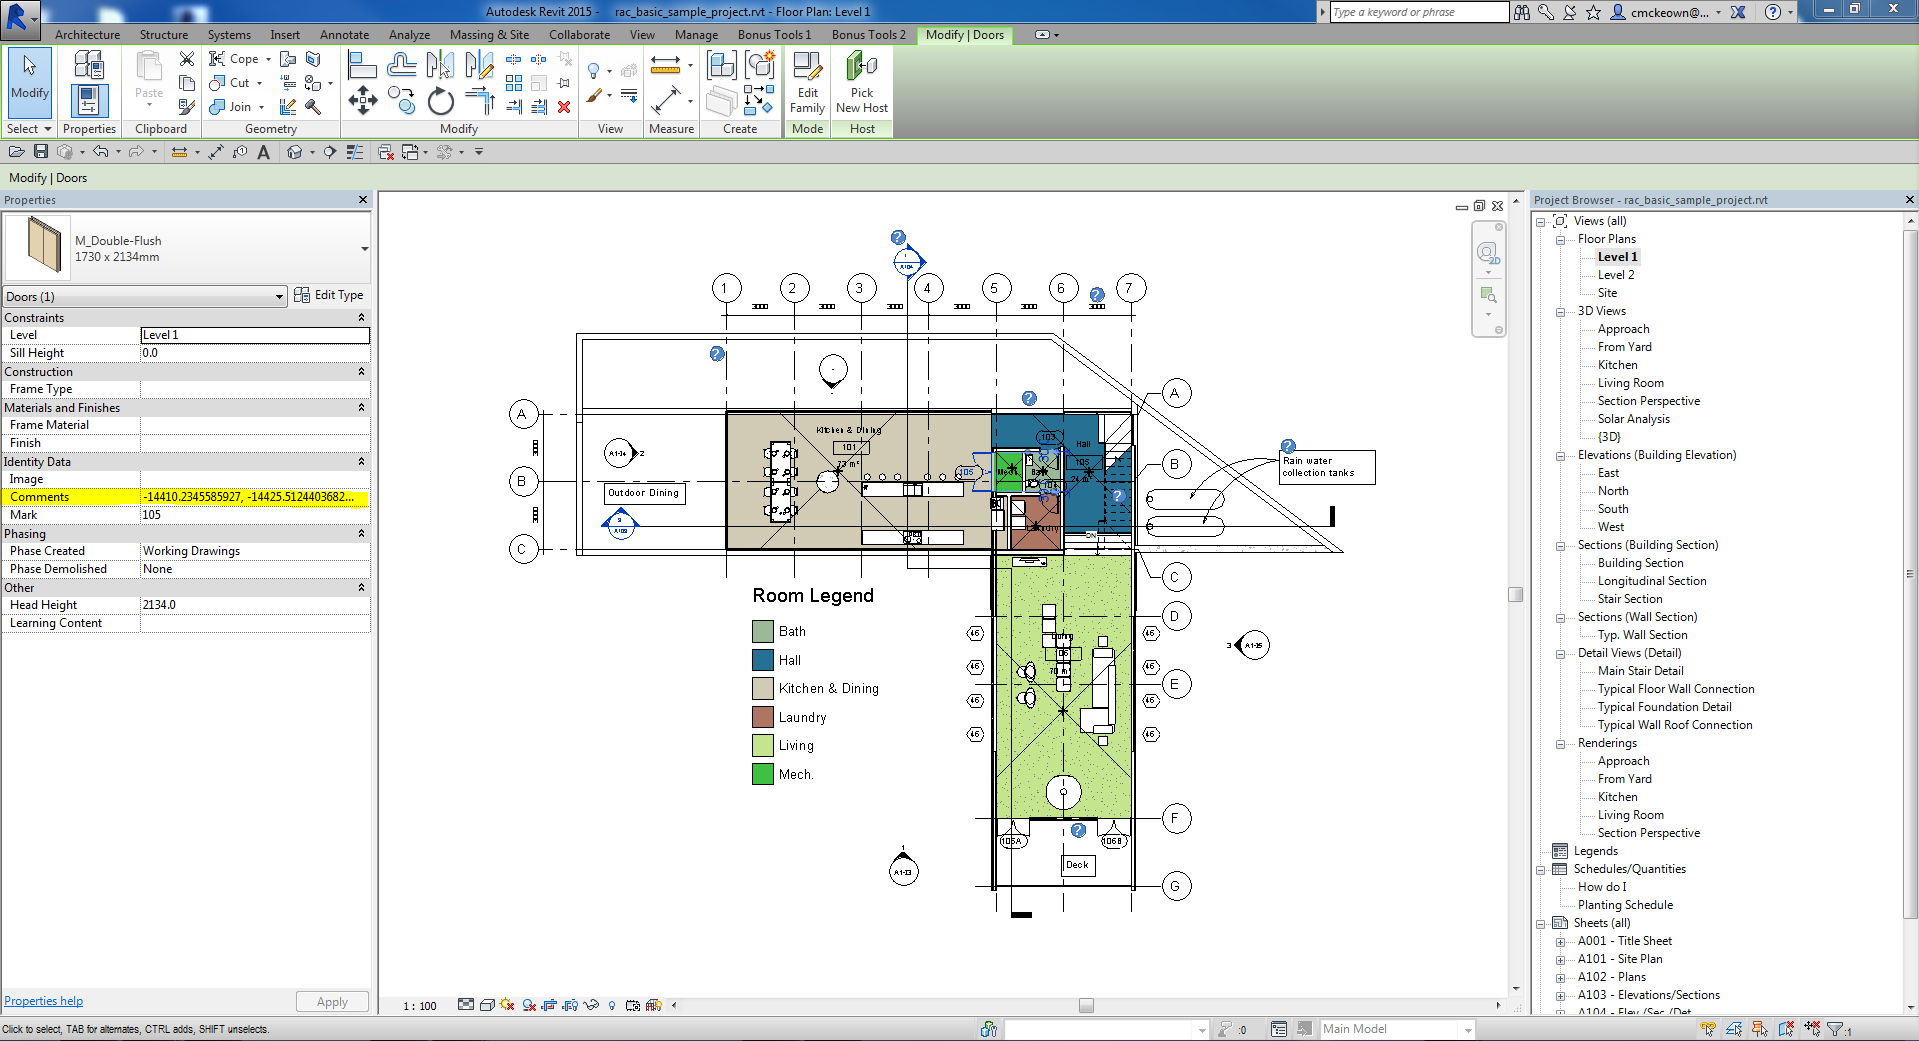Activate the Rotate tool
The height and width of the screenshot is (1041, 1919).
tap(440, 101)
